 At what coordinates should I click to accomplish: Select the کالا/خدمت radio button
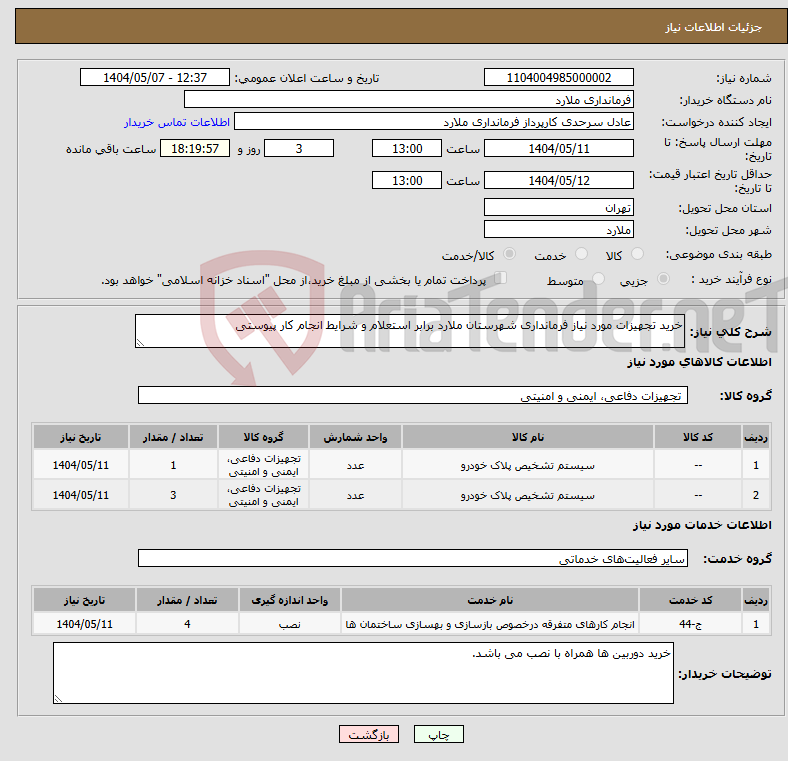point(509,254)
